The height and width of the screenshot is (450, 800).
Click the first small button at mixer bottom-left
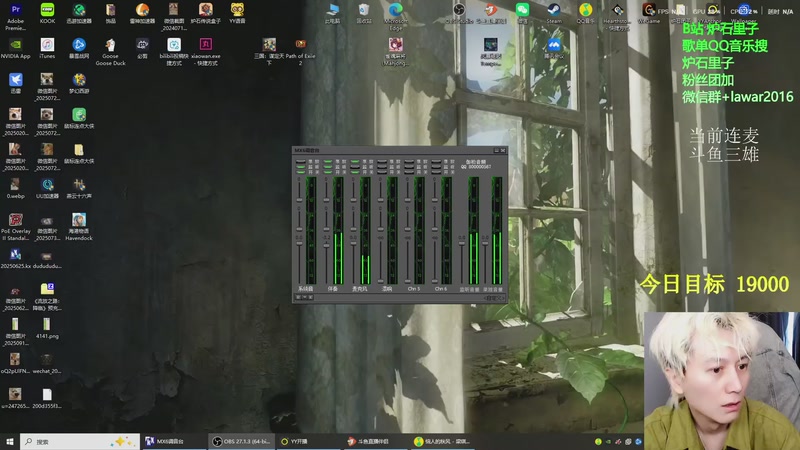pos(298,297)
